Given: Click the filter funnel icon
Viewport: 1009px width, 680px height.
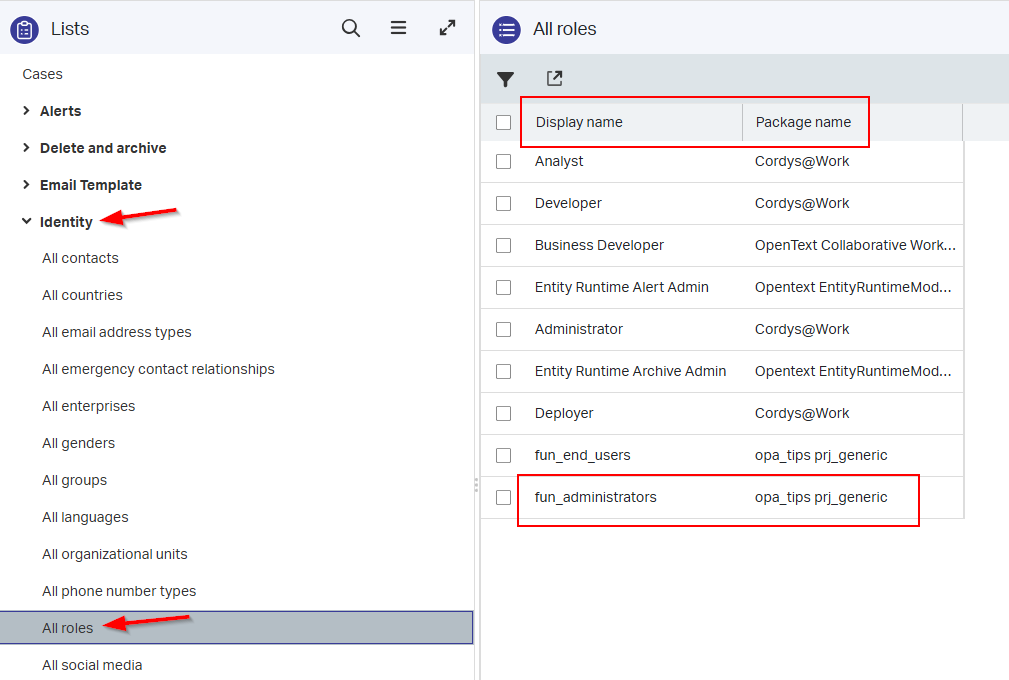Looking at the screenshot, I should tap(506, 79).
